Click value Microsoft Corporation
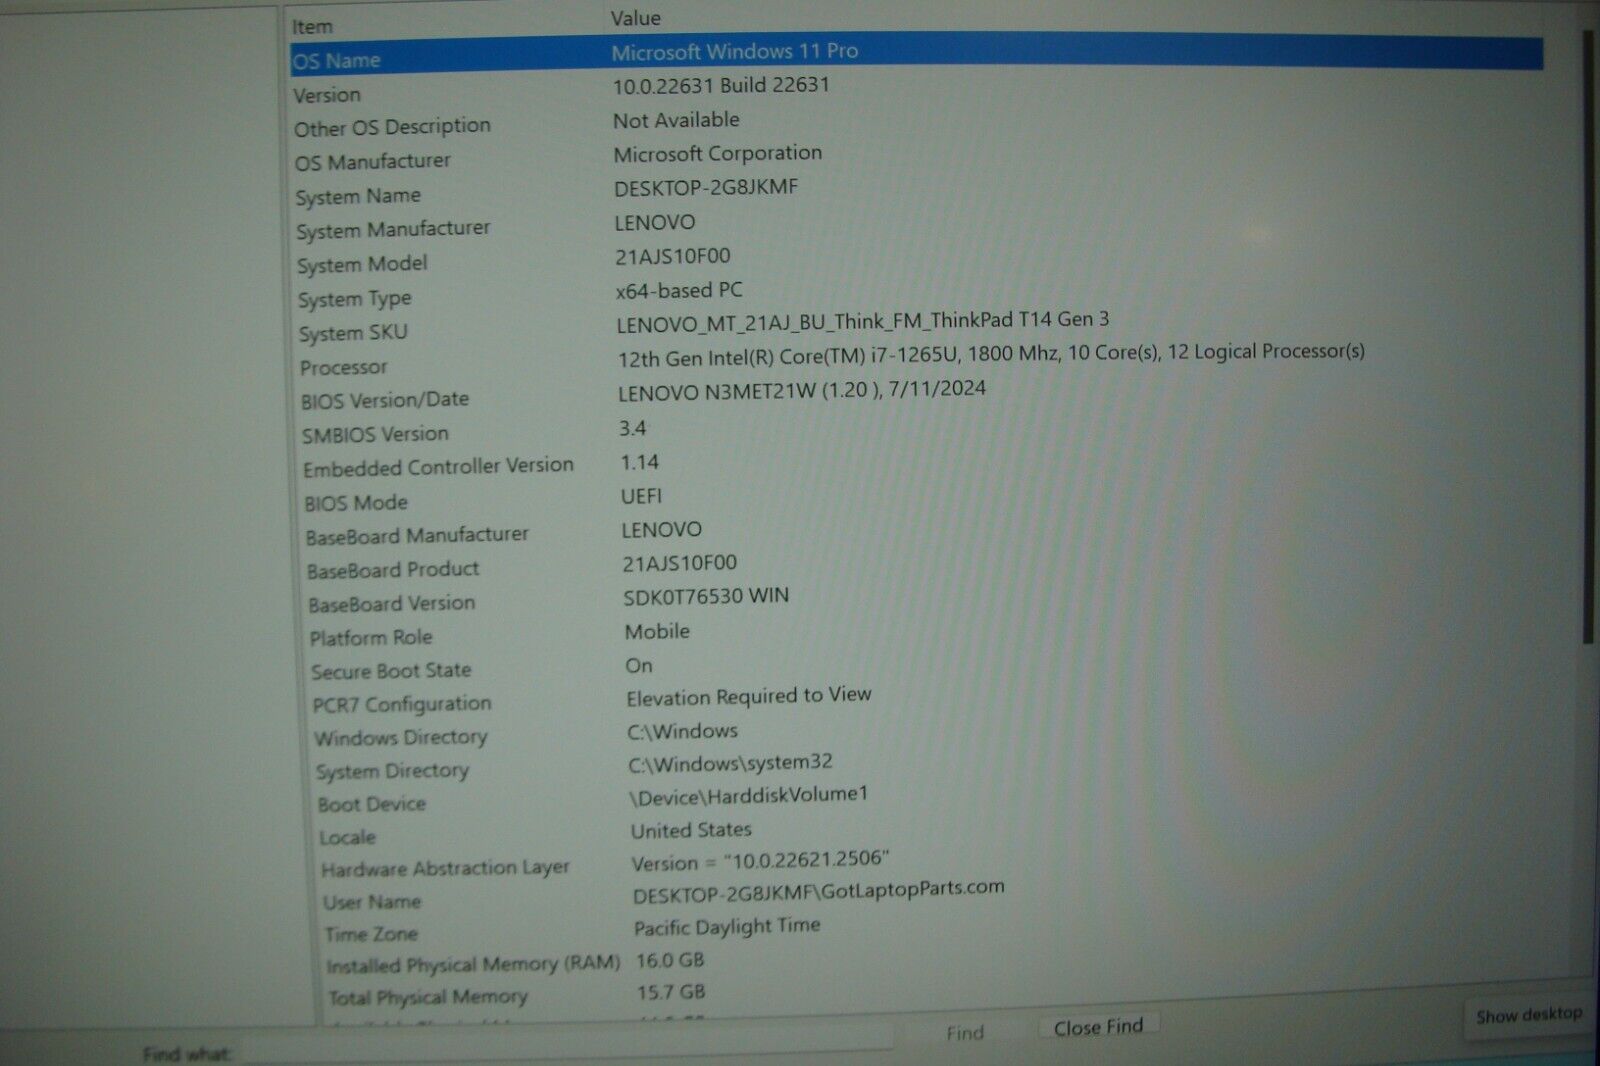1600x1066 pixels. [x=717, y=154]
